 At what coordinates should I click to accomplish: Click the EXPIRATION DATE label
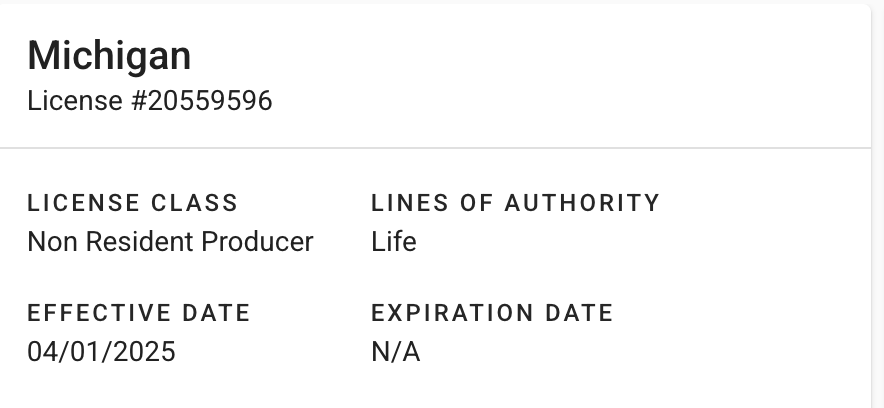492,313
